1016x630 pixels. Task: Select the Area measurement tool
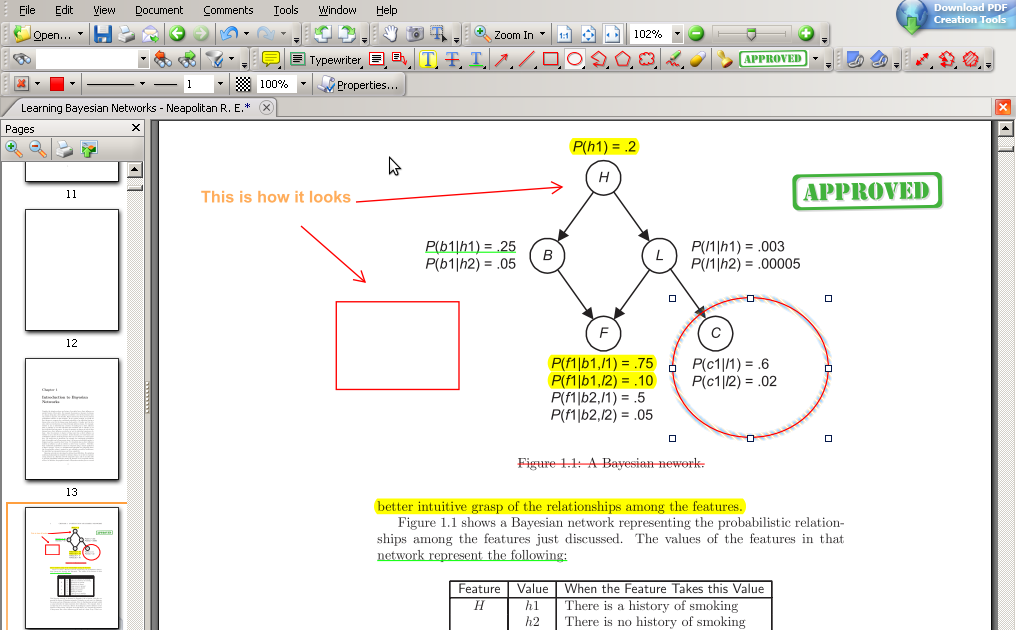tap(971, 60)
